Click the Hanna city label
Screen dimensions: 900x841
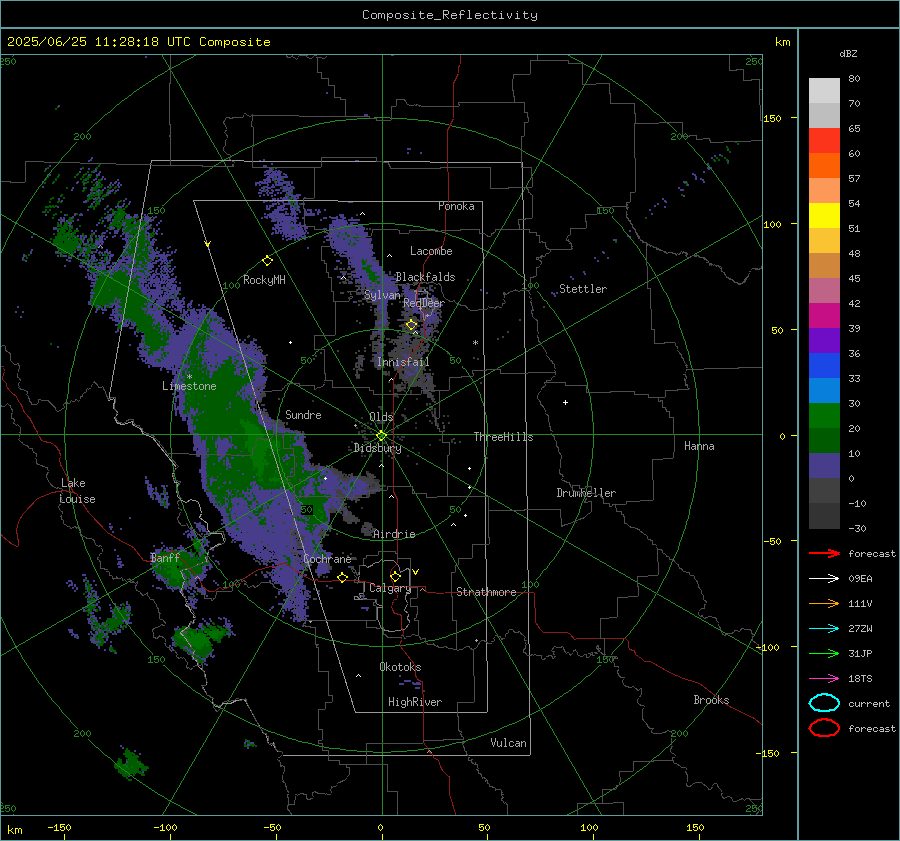699,446
